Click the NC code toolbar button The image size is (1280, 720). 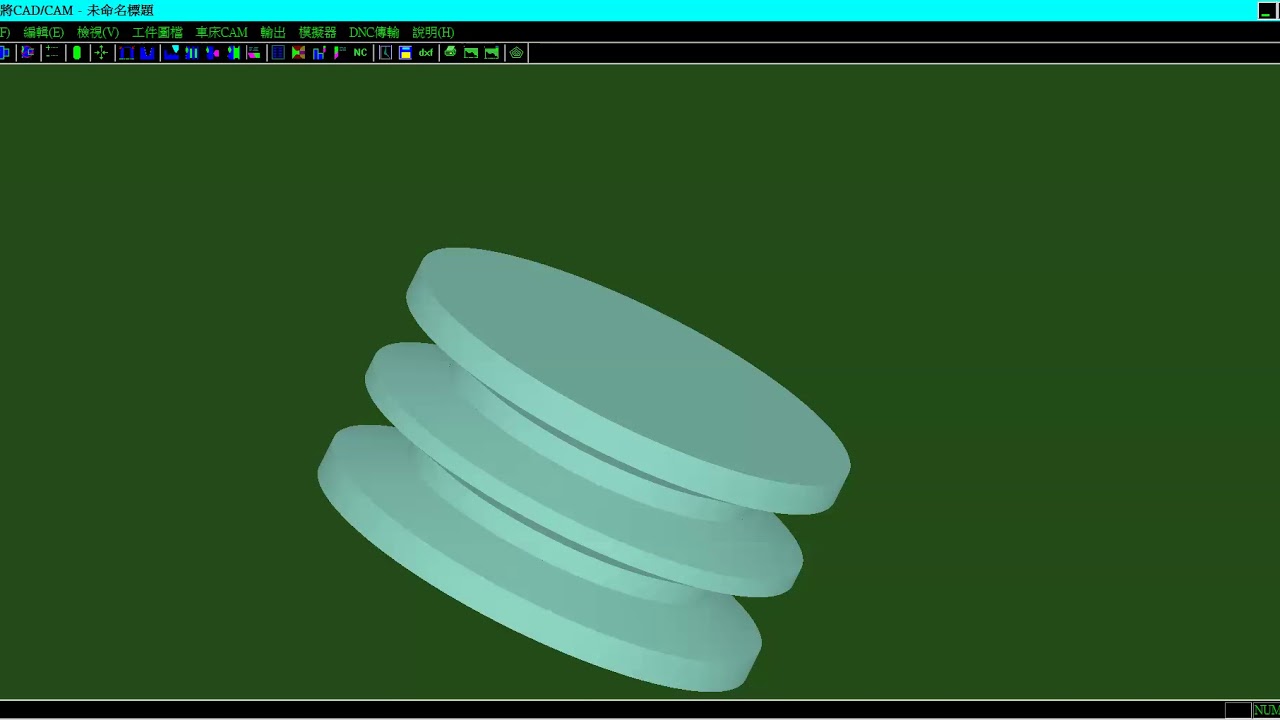360,53
